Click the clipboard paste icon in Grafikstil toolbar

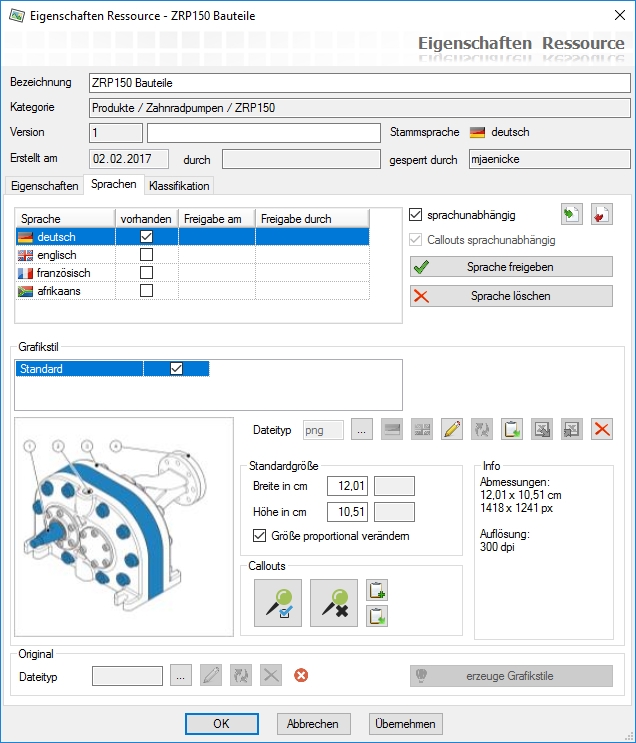512,429
